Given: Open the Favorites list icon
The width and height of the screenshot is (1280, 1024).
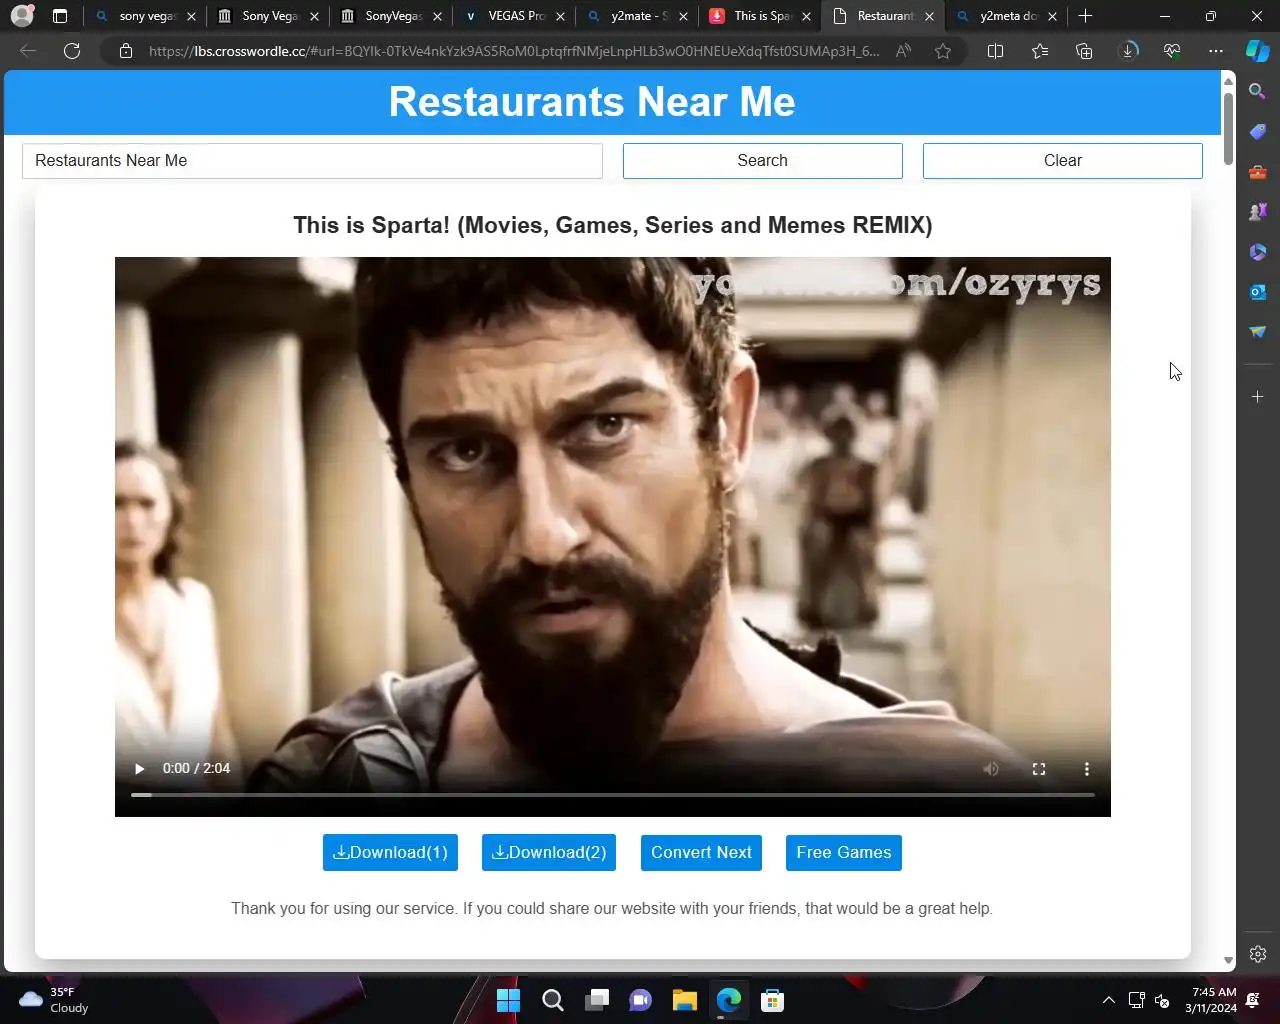Looking at the screenshot, I should (x=1040, y=51).
